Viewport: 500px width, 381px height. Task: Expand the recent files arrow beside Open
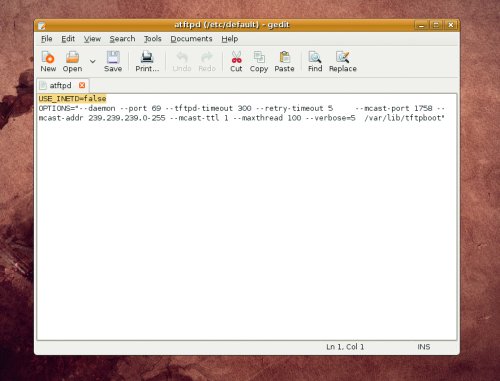(x=92, y=61)
